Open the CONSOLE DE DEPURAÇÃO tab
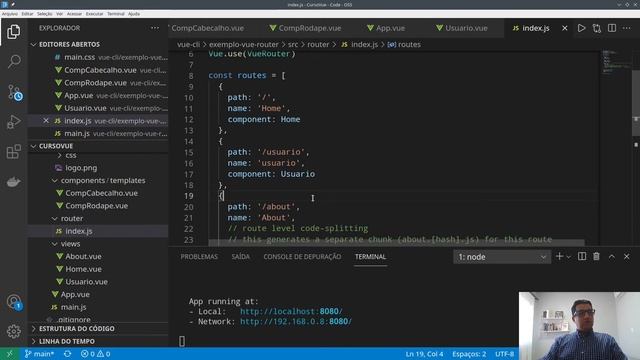This screenshot has height=360, width=640. click(302, 257)
